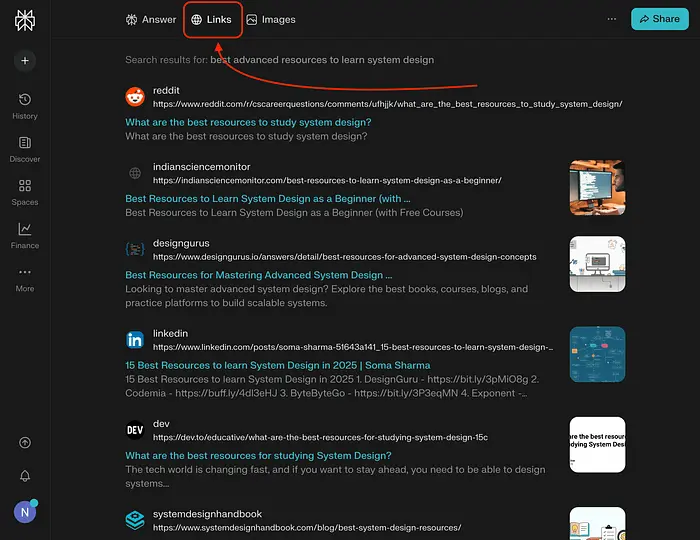Switch to the Answer tab
Image resolution: width=700 pixels, height=540 pixels.
(151, 19)
